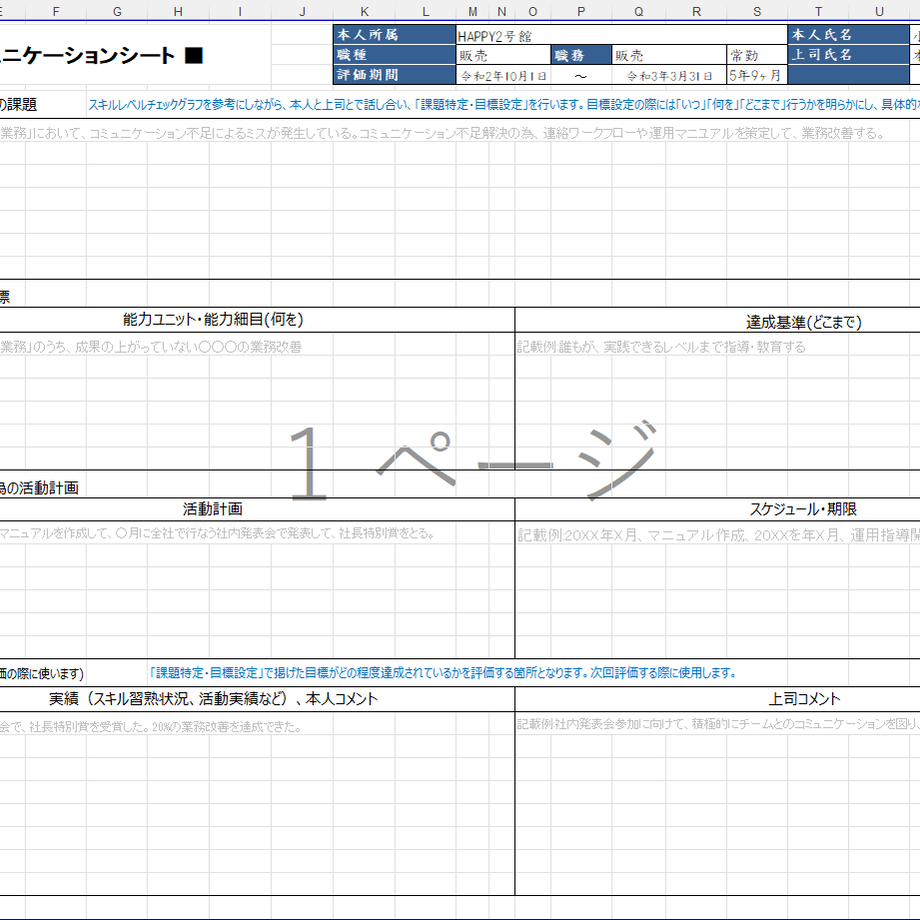The image size is (920, 920).
Task: Click the 20XX年X月、マニュアル作成 example cell
Action: pyautogui.click(x=718, y=535)
